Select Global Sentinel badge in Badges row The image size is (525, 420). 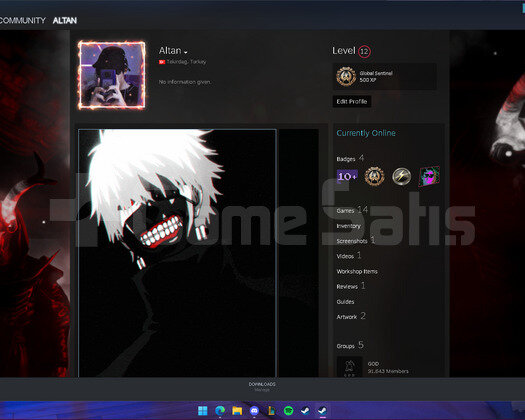coord(374,176)
